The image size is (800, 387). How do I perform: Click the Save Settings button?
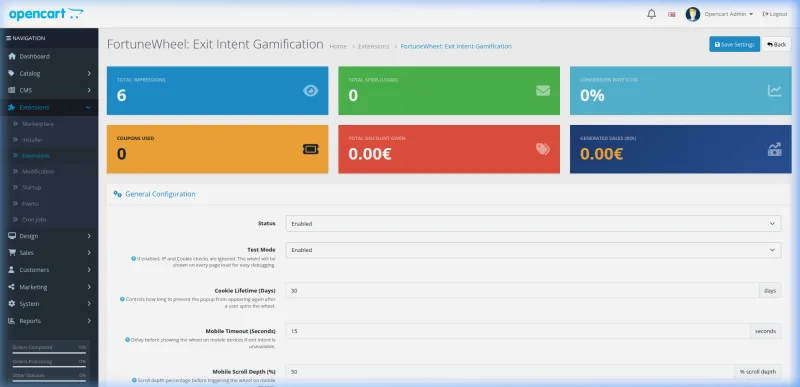pyautogui.click(x=734, y=44)
